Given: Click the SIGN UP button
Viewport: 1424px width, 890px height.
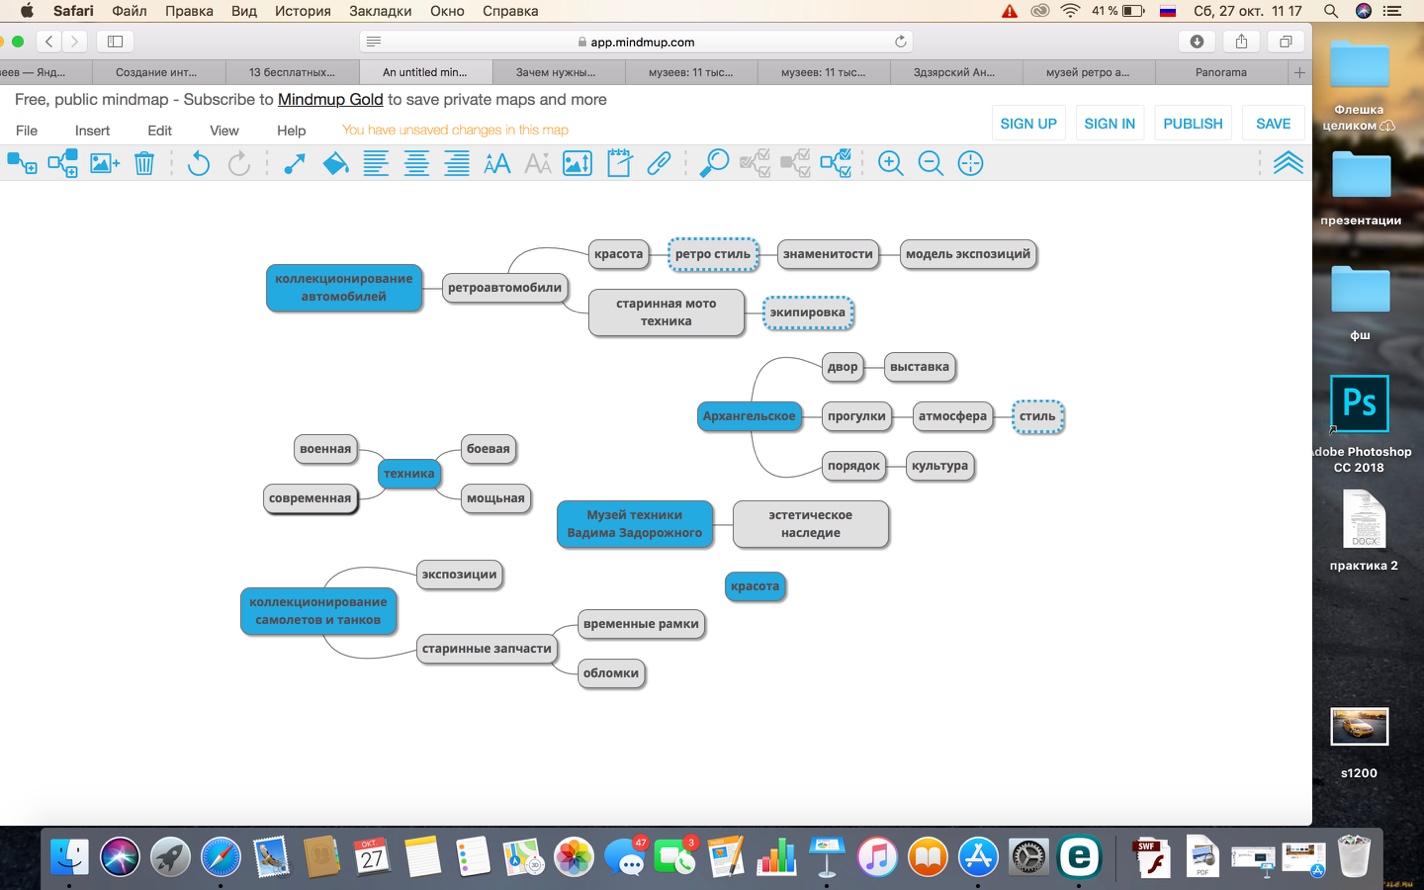Looking at the screenshot, I should [x=1028, y=123].
